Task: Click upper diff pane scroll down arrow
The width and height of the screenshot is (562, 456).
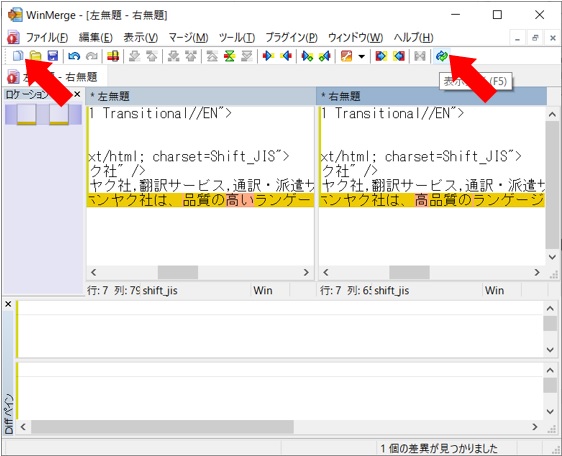Action: [x=550, y=350]
